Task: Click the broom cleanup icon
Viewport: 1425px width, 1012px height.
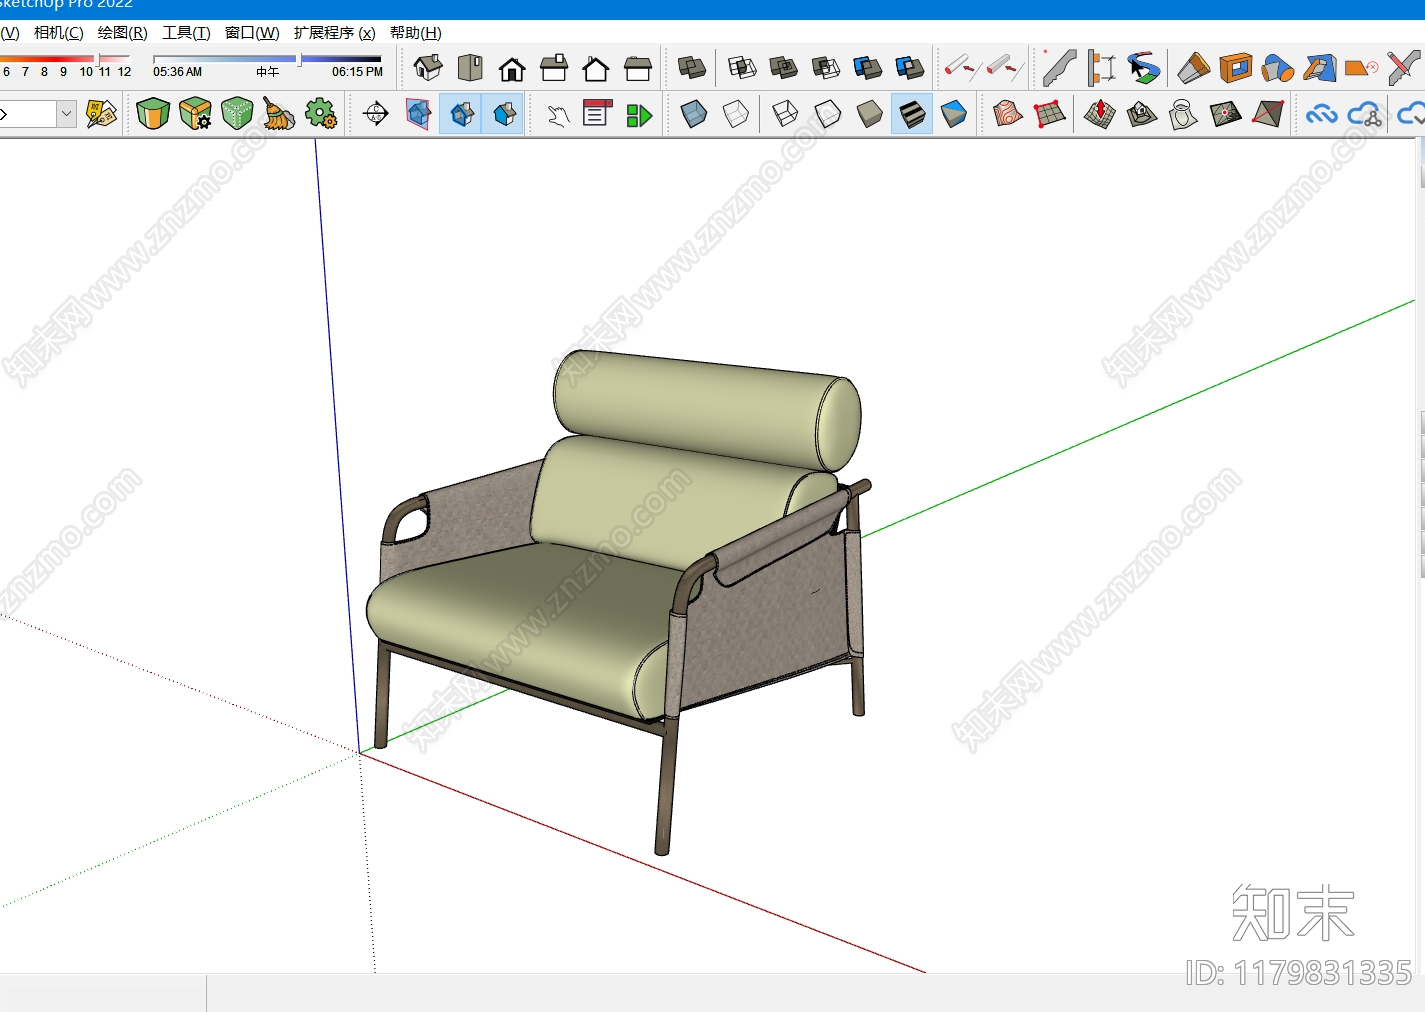Action: pyautogui.click(x=279, y=114)
